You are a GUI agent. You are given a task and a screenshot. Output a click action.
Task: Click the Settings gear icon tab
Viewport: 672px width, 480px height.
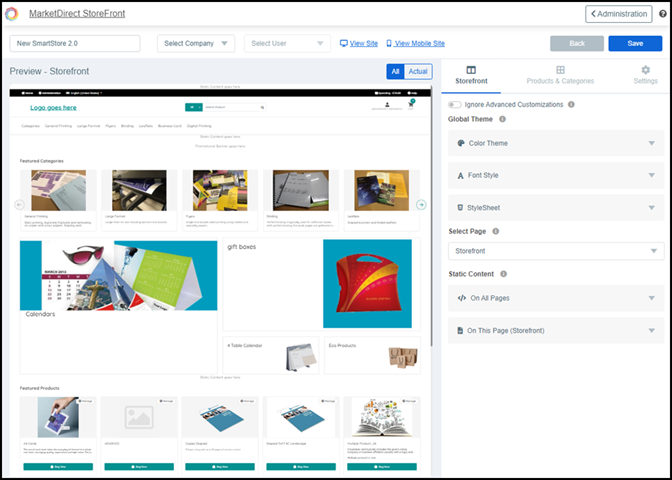click(x=645, y=75)
